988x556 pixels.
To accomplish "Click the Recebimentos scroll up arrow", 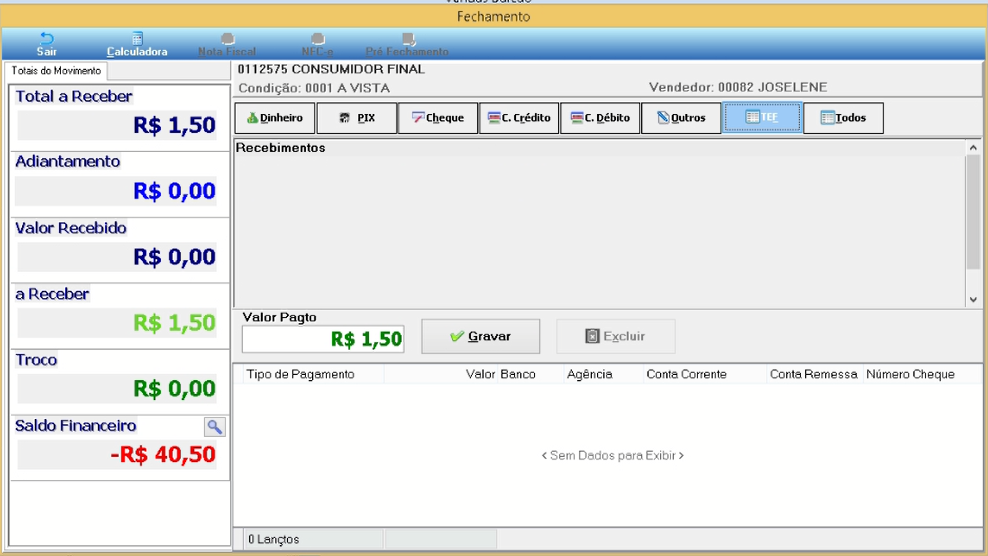I will 974,148.
